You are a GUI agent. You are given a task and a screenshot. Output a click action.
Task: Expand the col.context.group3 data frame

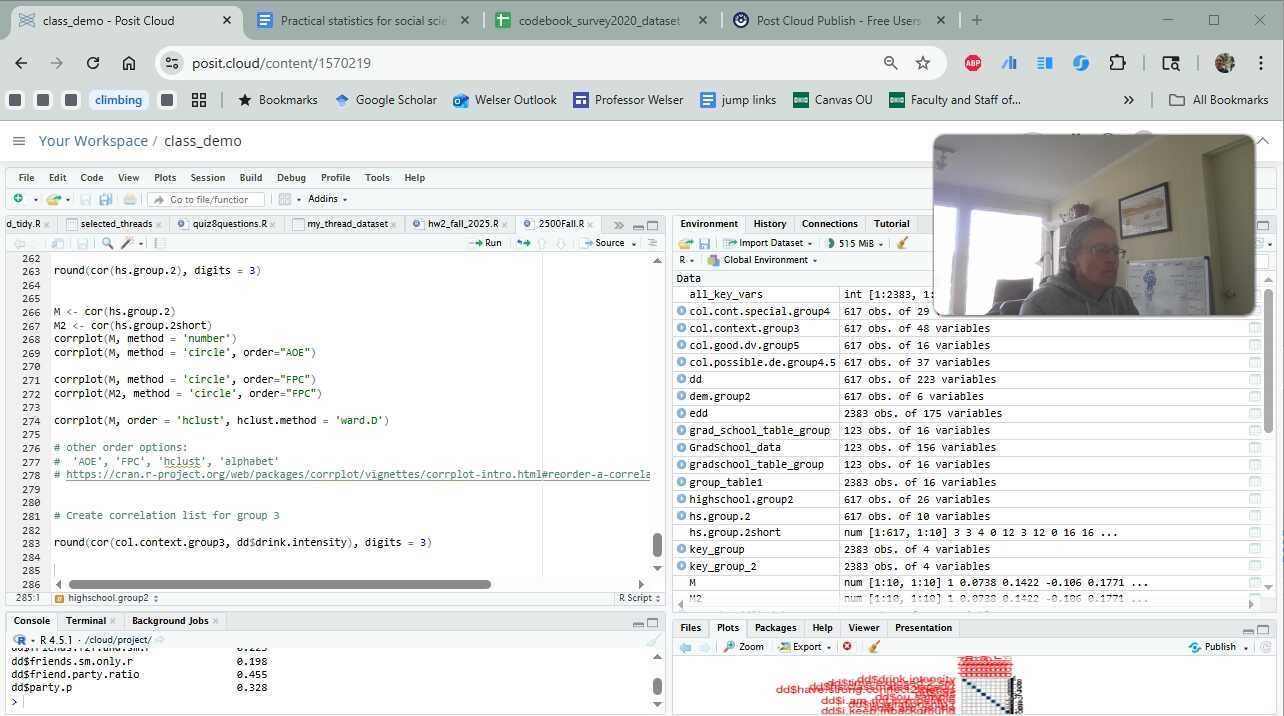682,328
